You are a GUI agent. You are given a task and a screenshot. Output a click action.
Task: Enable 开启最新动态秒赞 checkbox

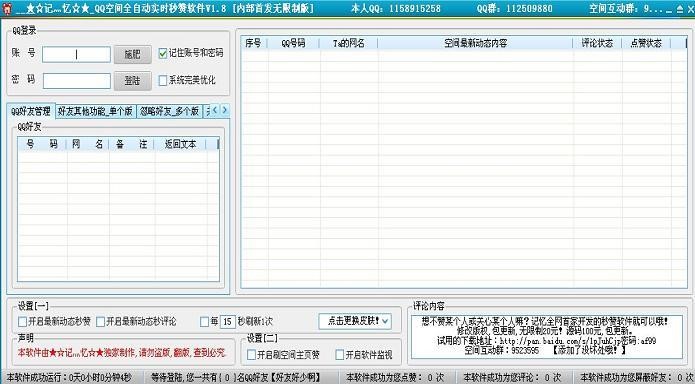[22, 321]
